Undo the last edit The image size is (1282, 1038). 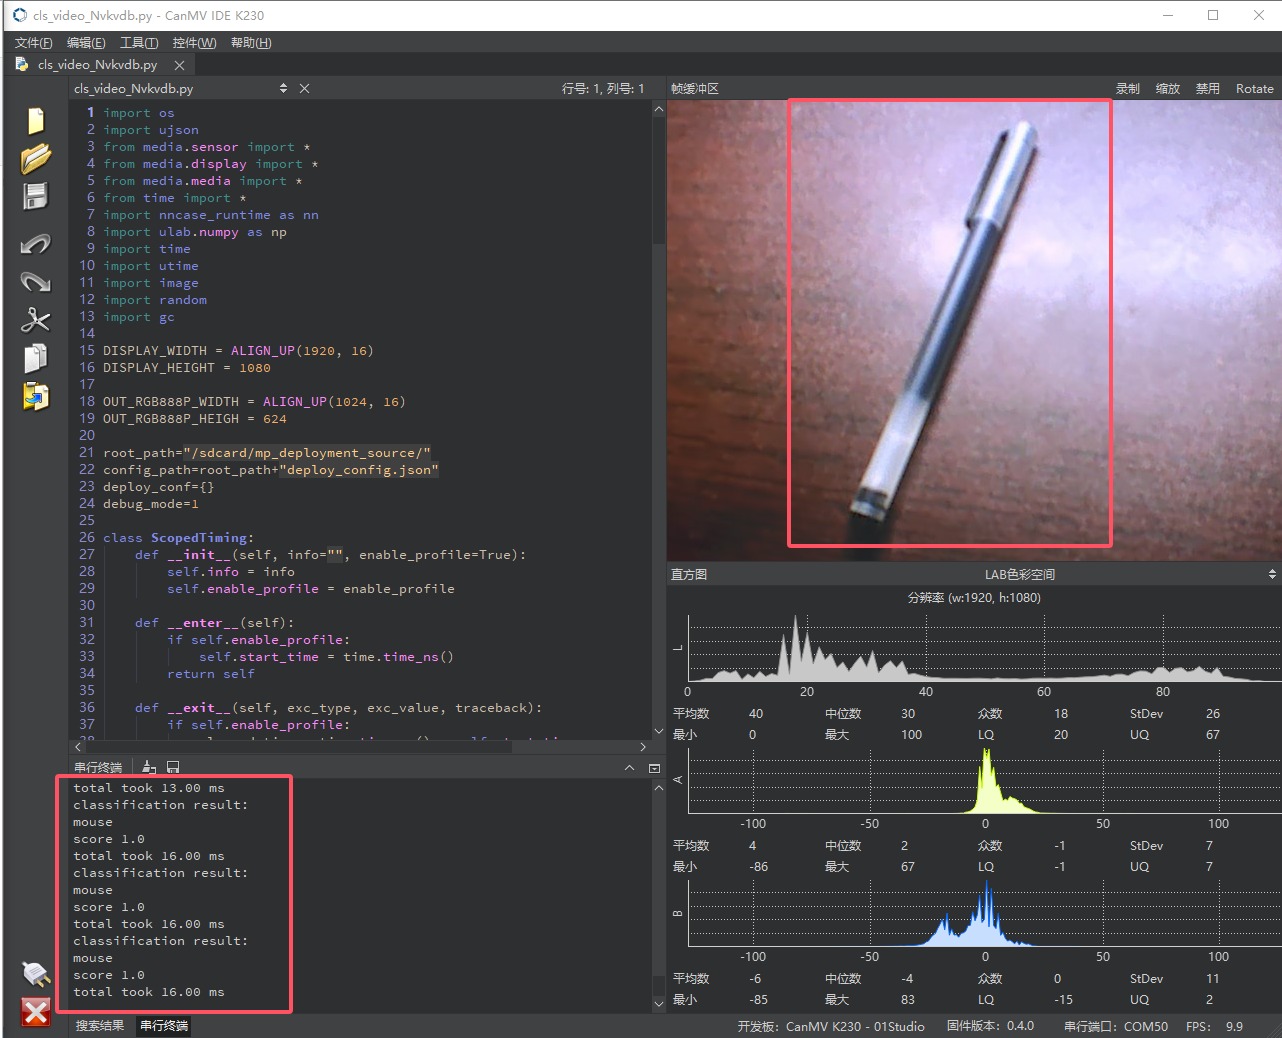pos(36,244)
